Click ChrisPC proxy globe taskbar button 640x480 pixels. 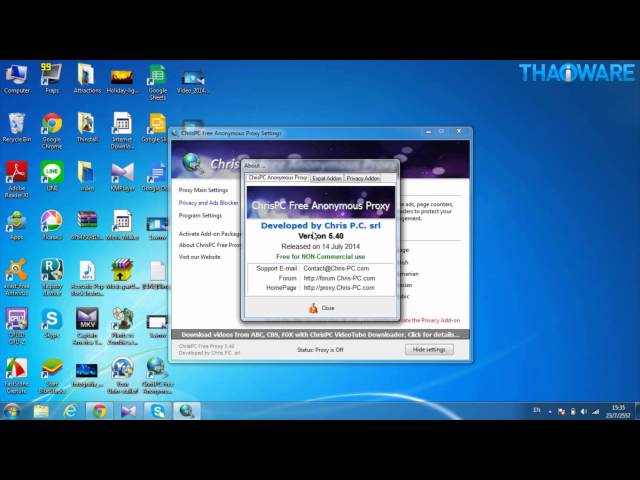tap(187, 411)
